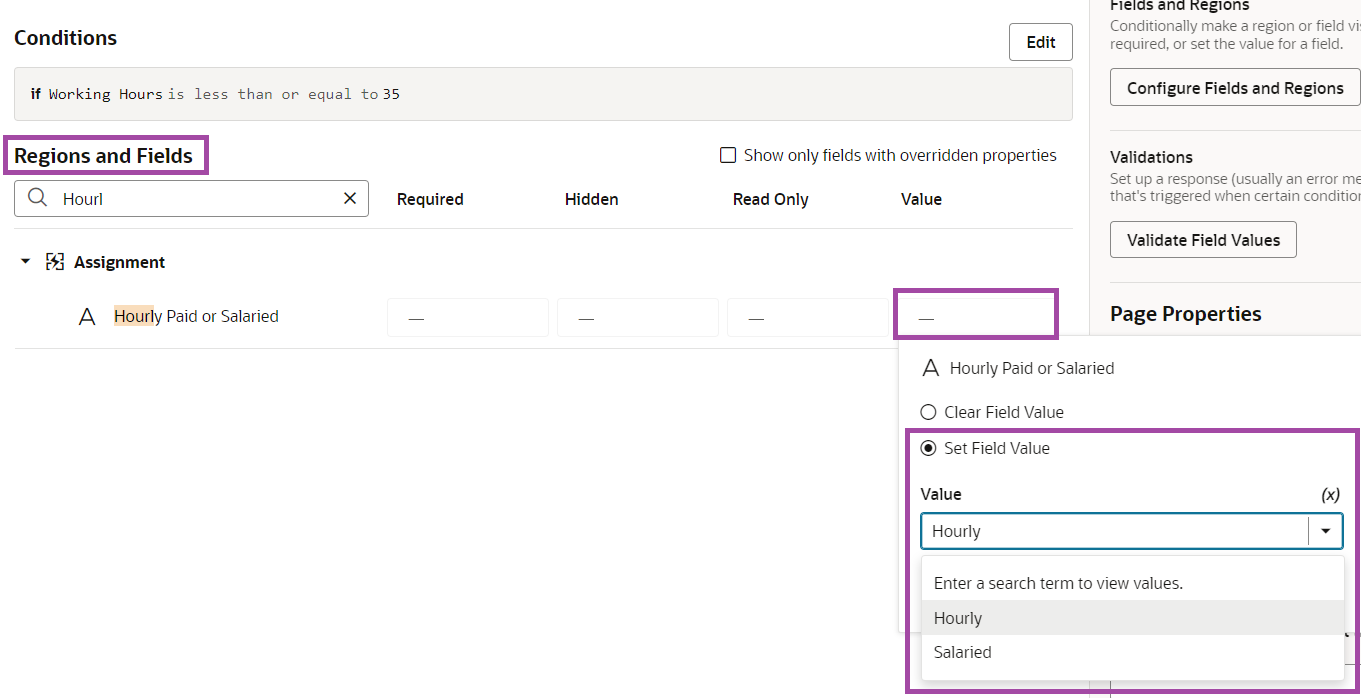
Task: Choose Hourly from the value list
Action: click(x=958, y=618)
